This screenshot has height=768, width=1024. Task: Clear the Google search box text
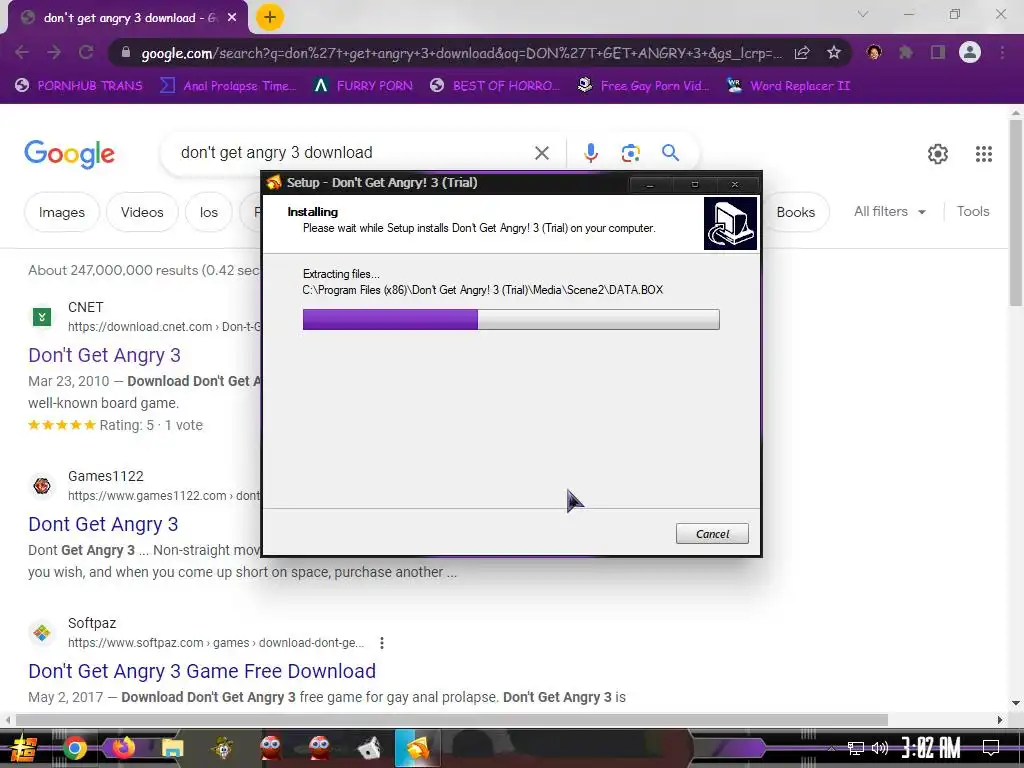[541, 153]
